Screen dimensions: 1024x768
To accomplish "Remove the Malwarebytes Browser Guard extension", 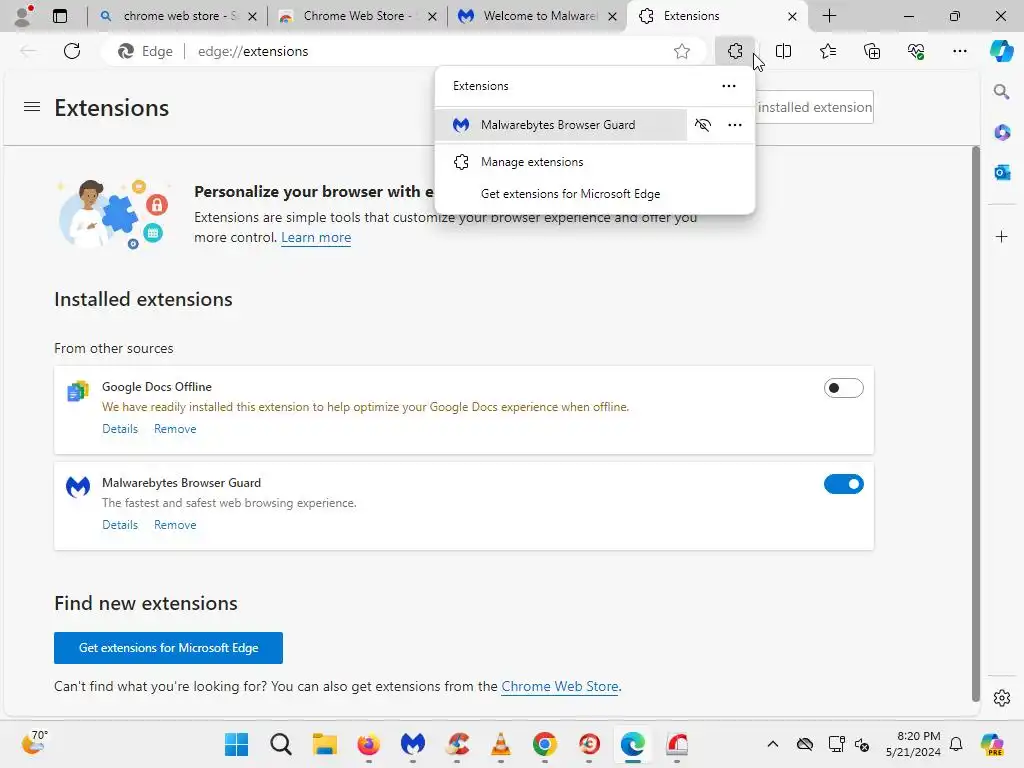I will click(175, 525).
